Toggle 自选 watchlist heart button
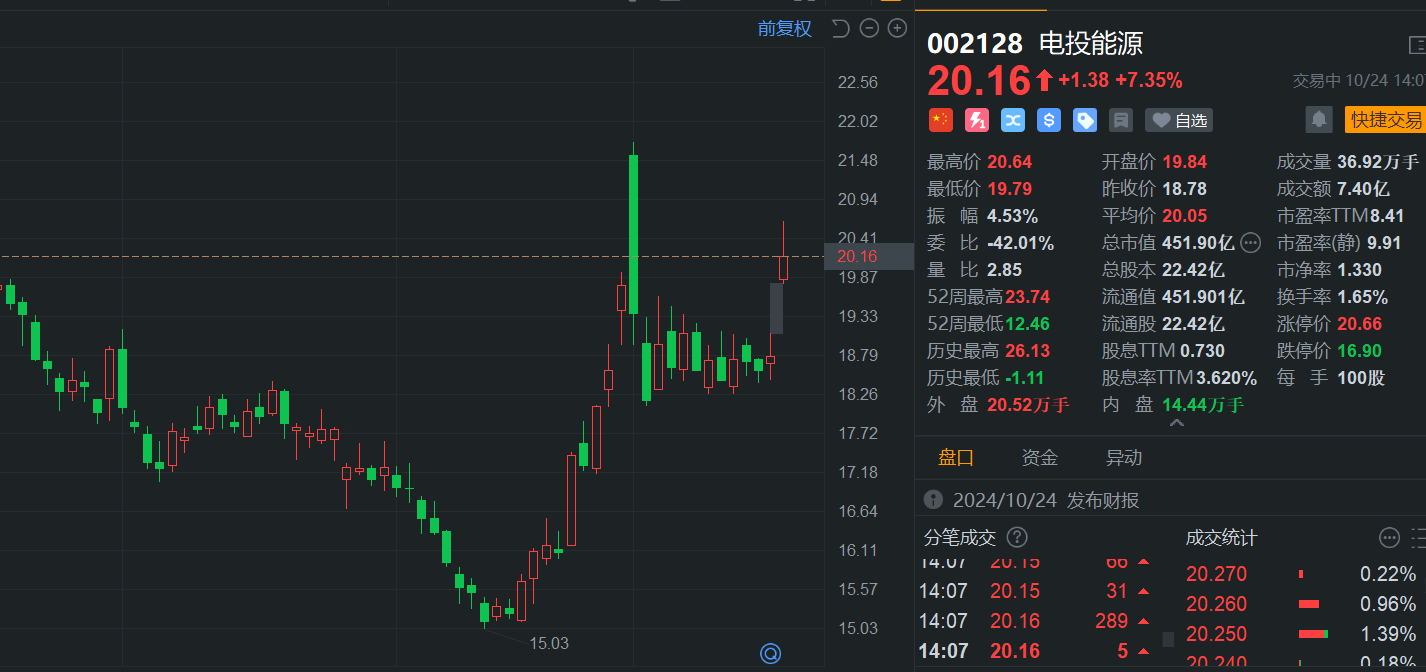This screenshot has width=1426, height=672. pyautogui.click(x=1179, y=121)
